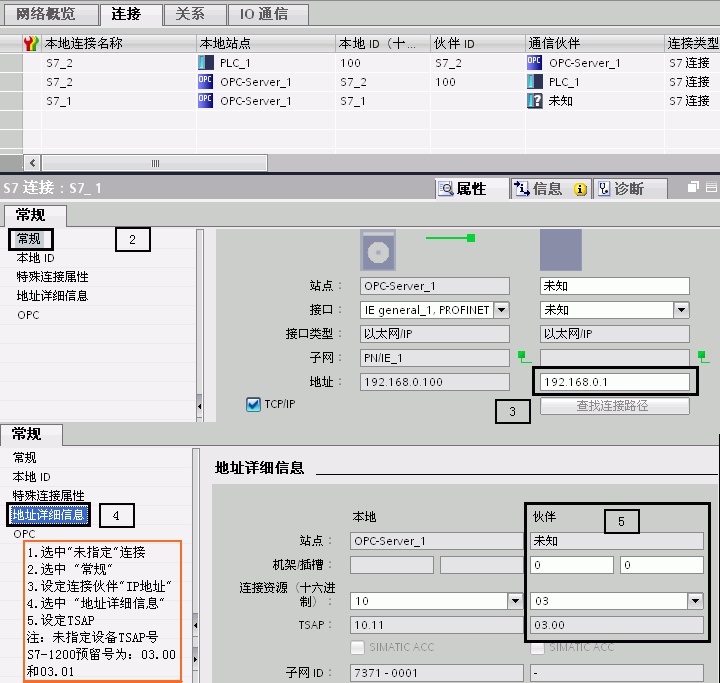Click partner subnet green network icon
This screenshot has height=683, width=720.
[703, 357]
